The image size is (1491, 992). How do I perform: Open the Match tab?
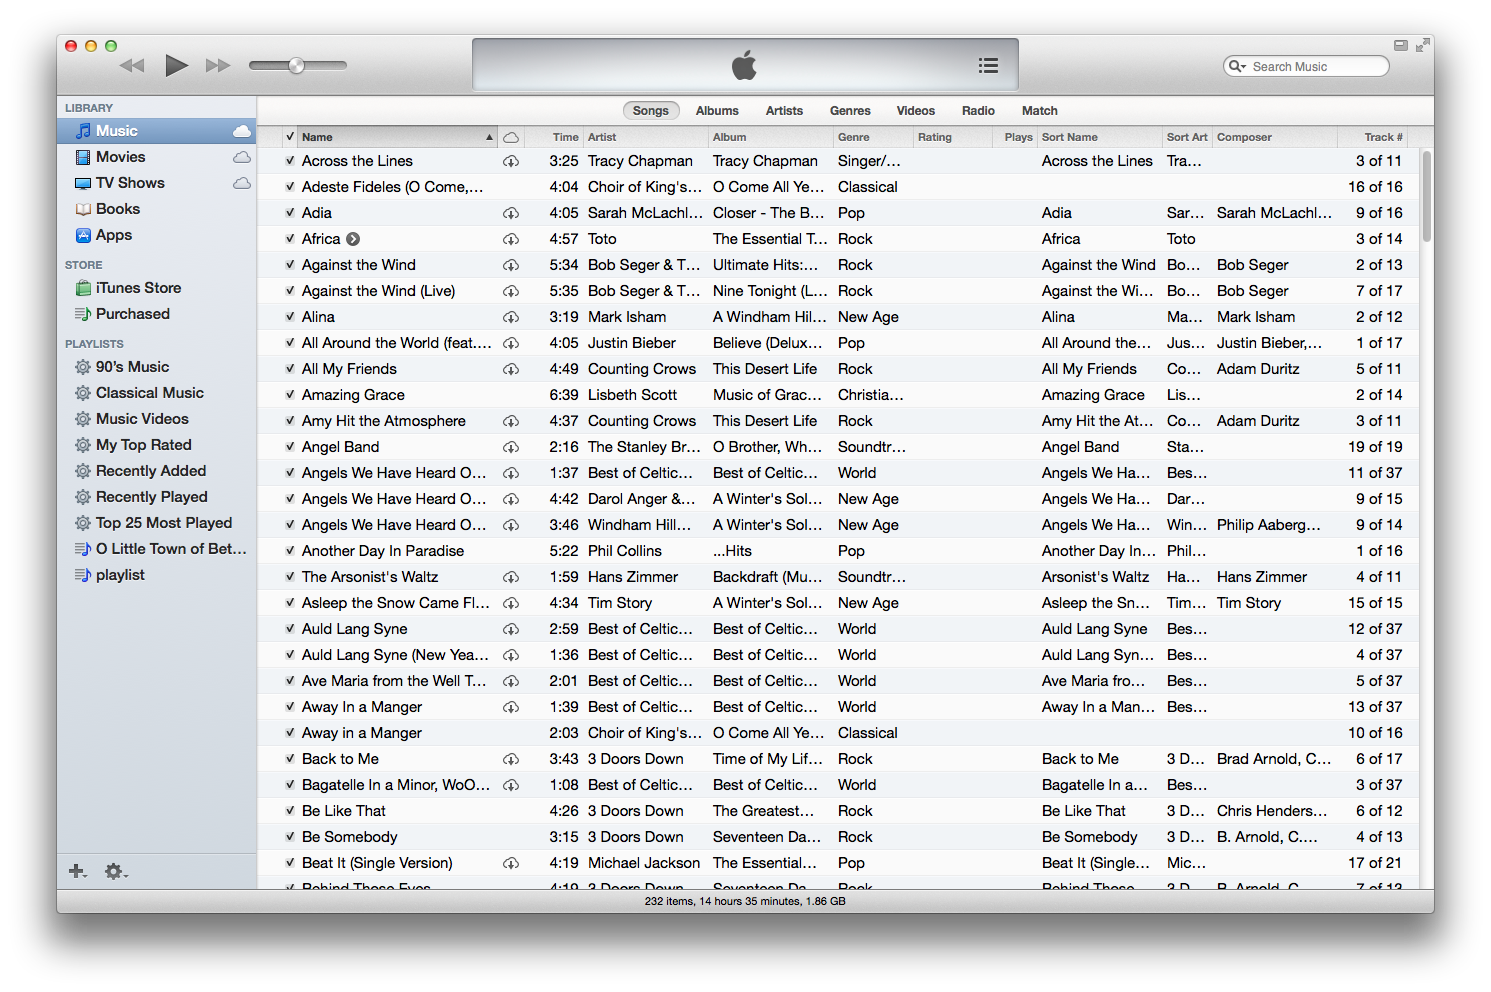click(x=1039, y=111)
